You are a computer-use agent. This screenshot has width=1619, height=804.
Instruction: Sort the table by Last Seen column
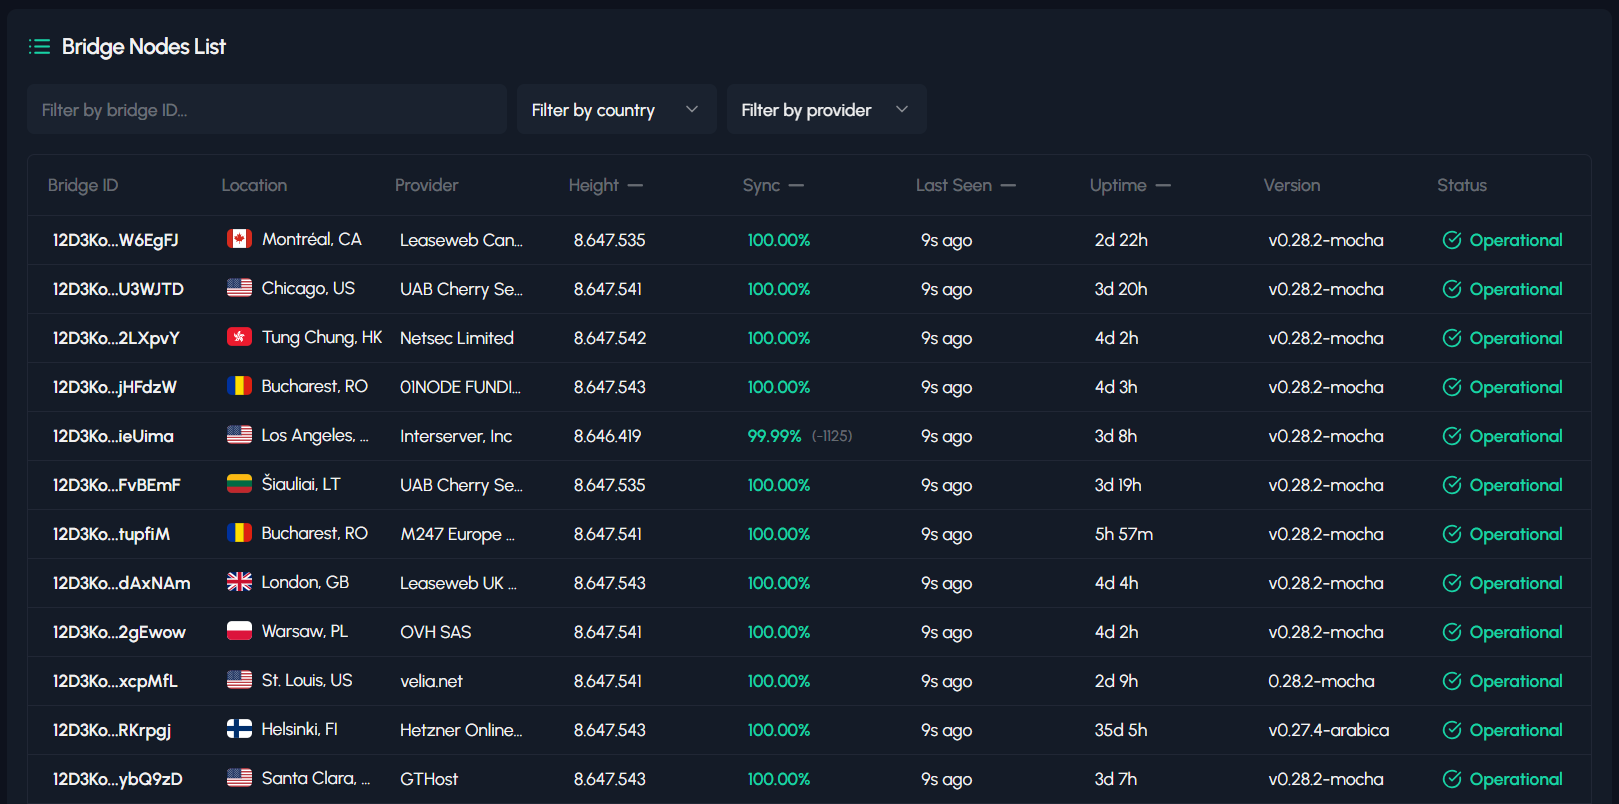966,185
